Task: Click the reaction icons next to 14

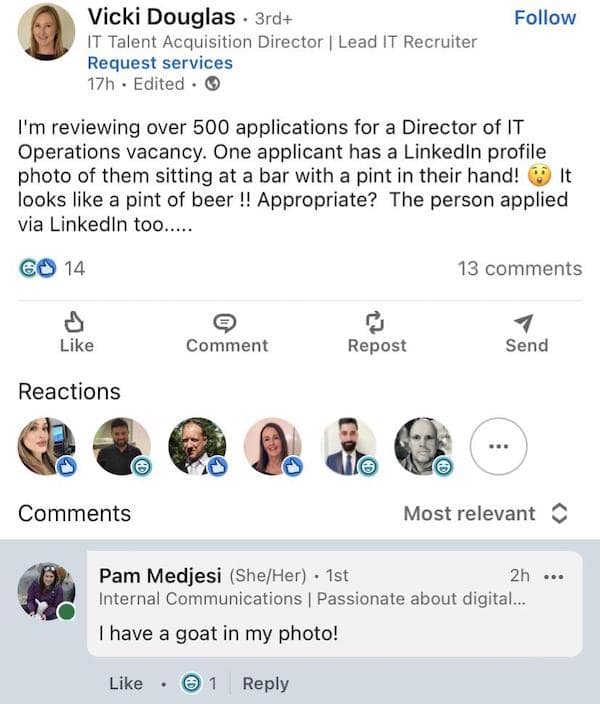Action: 38,268
